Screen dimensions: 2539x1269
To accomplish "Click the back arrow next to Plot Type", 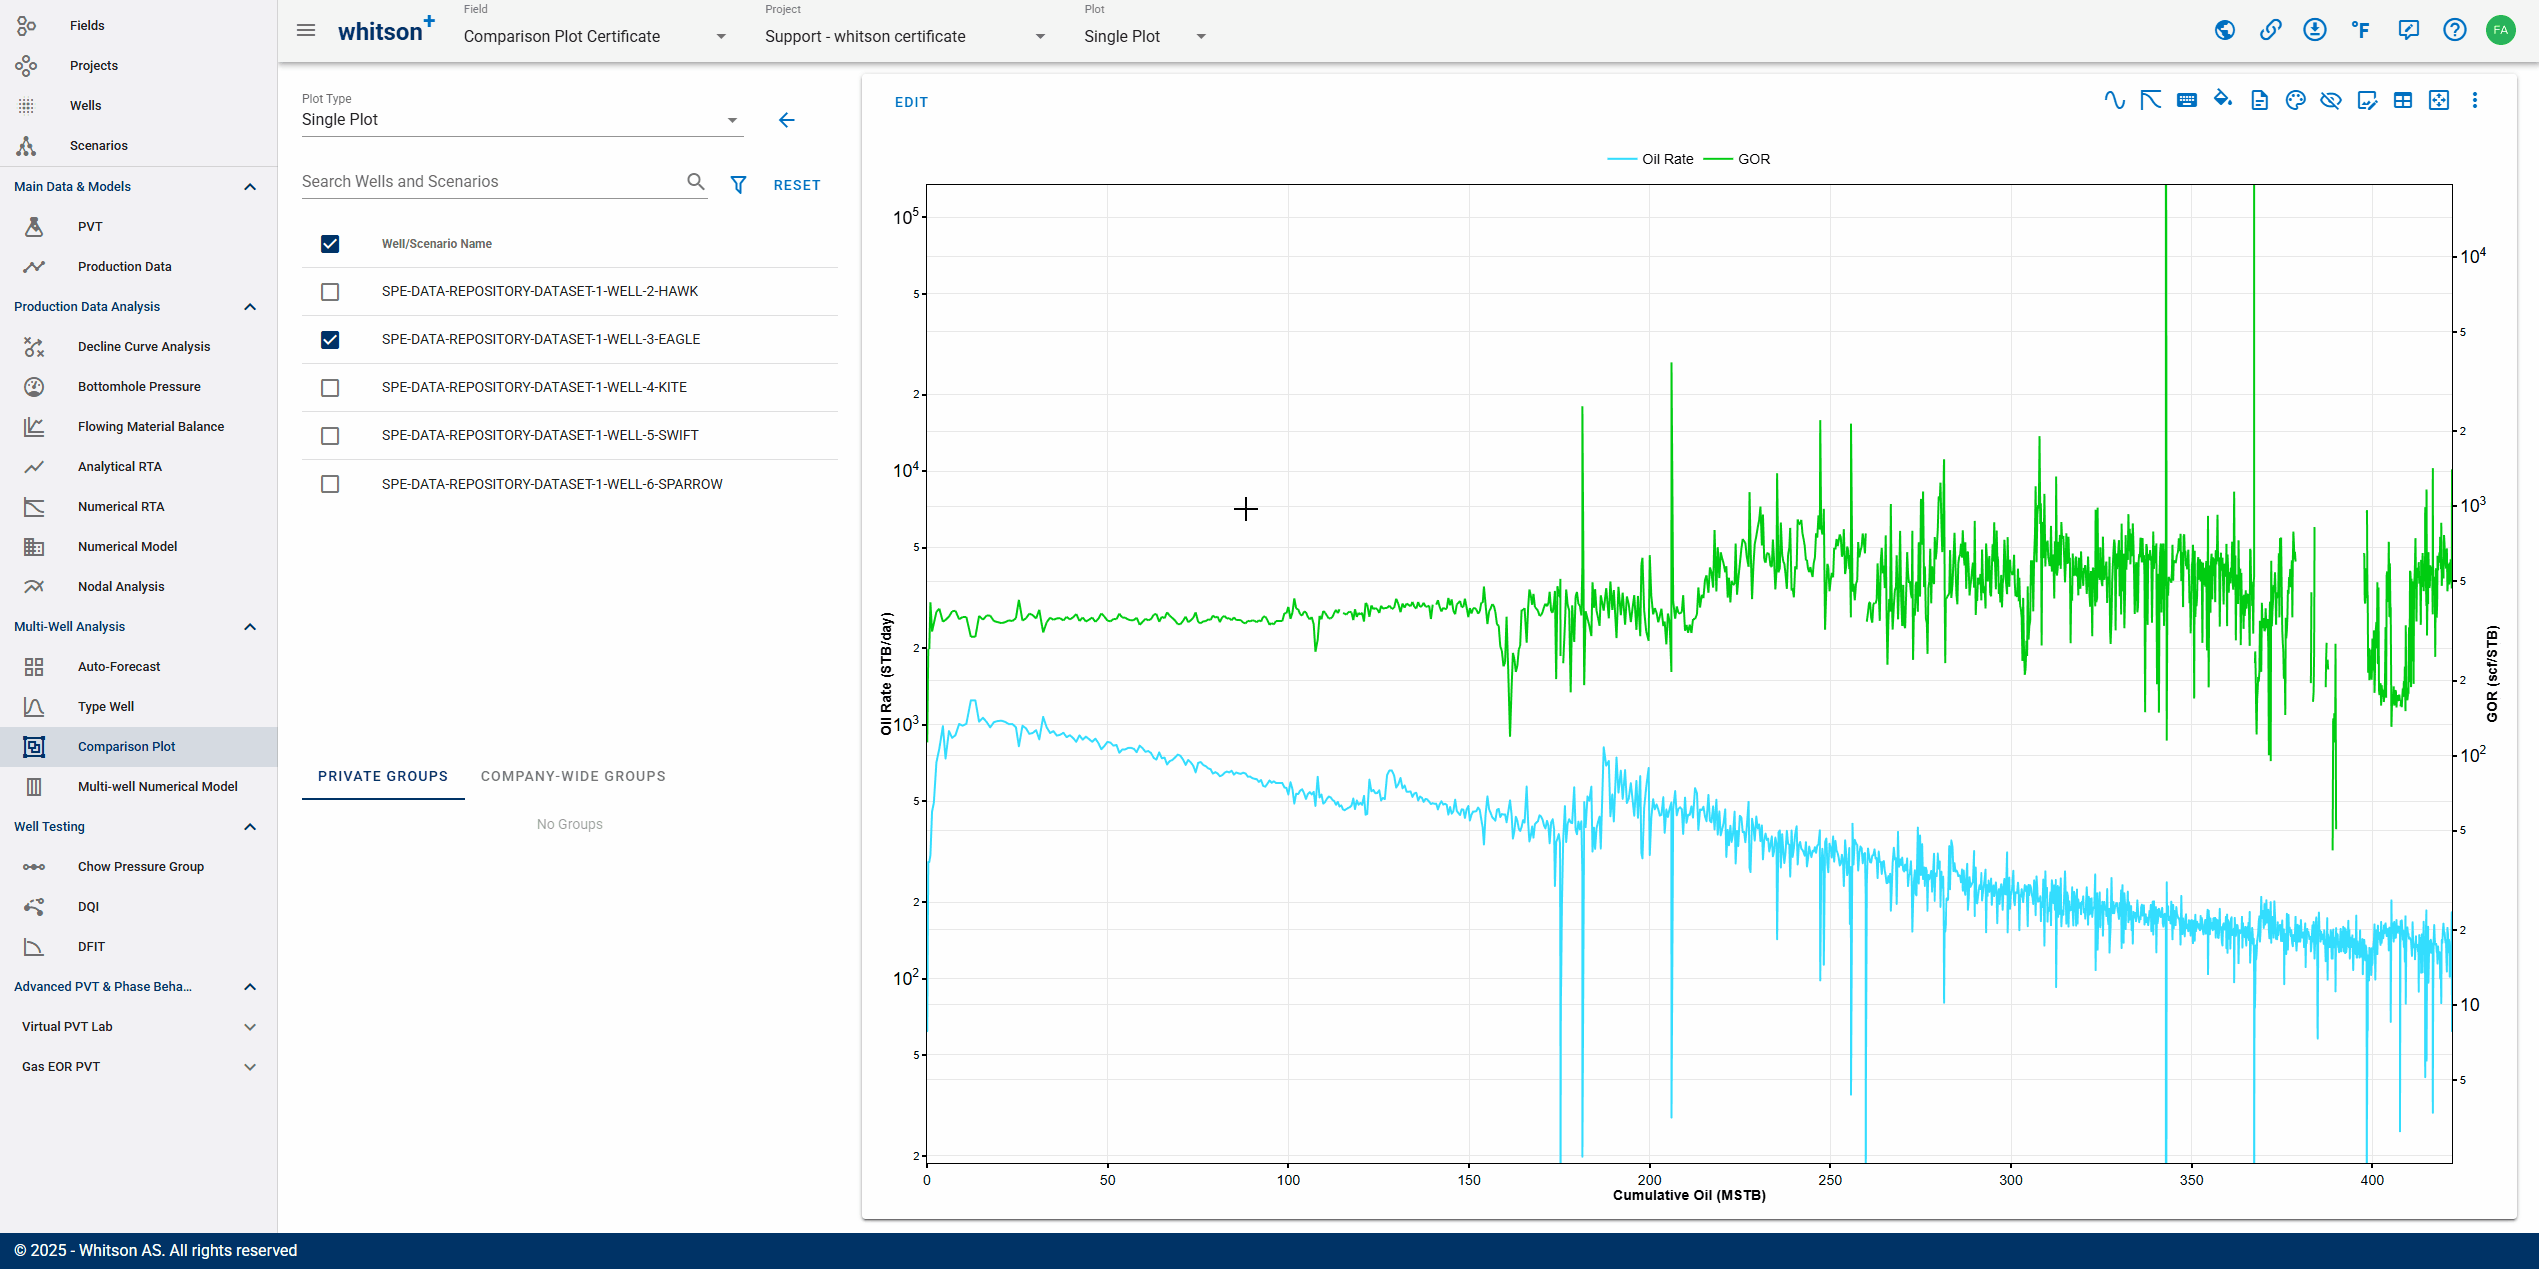I will click(787, 120).
